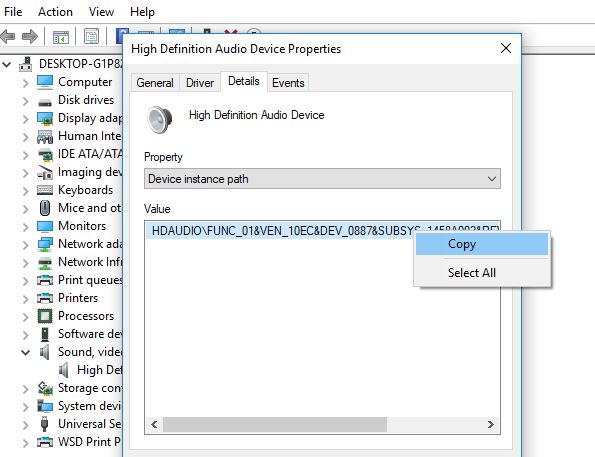Select the HDAUDIO value entry in list
Image resolution: width=595 pixels, height=457 pixels.
tap(322, 230)
